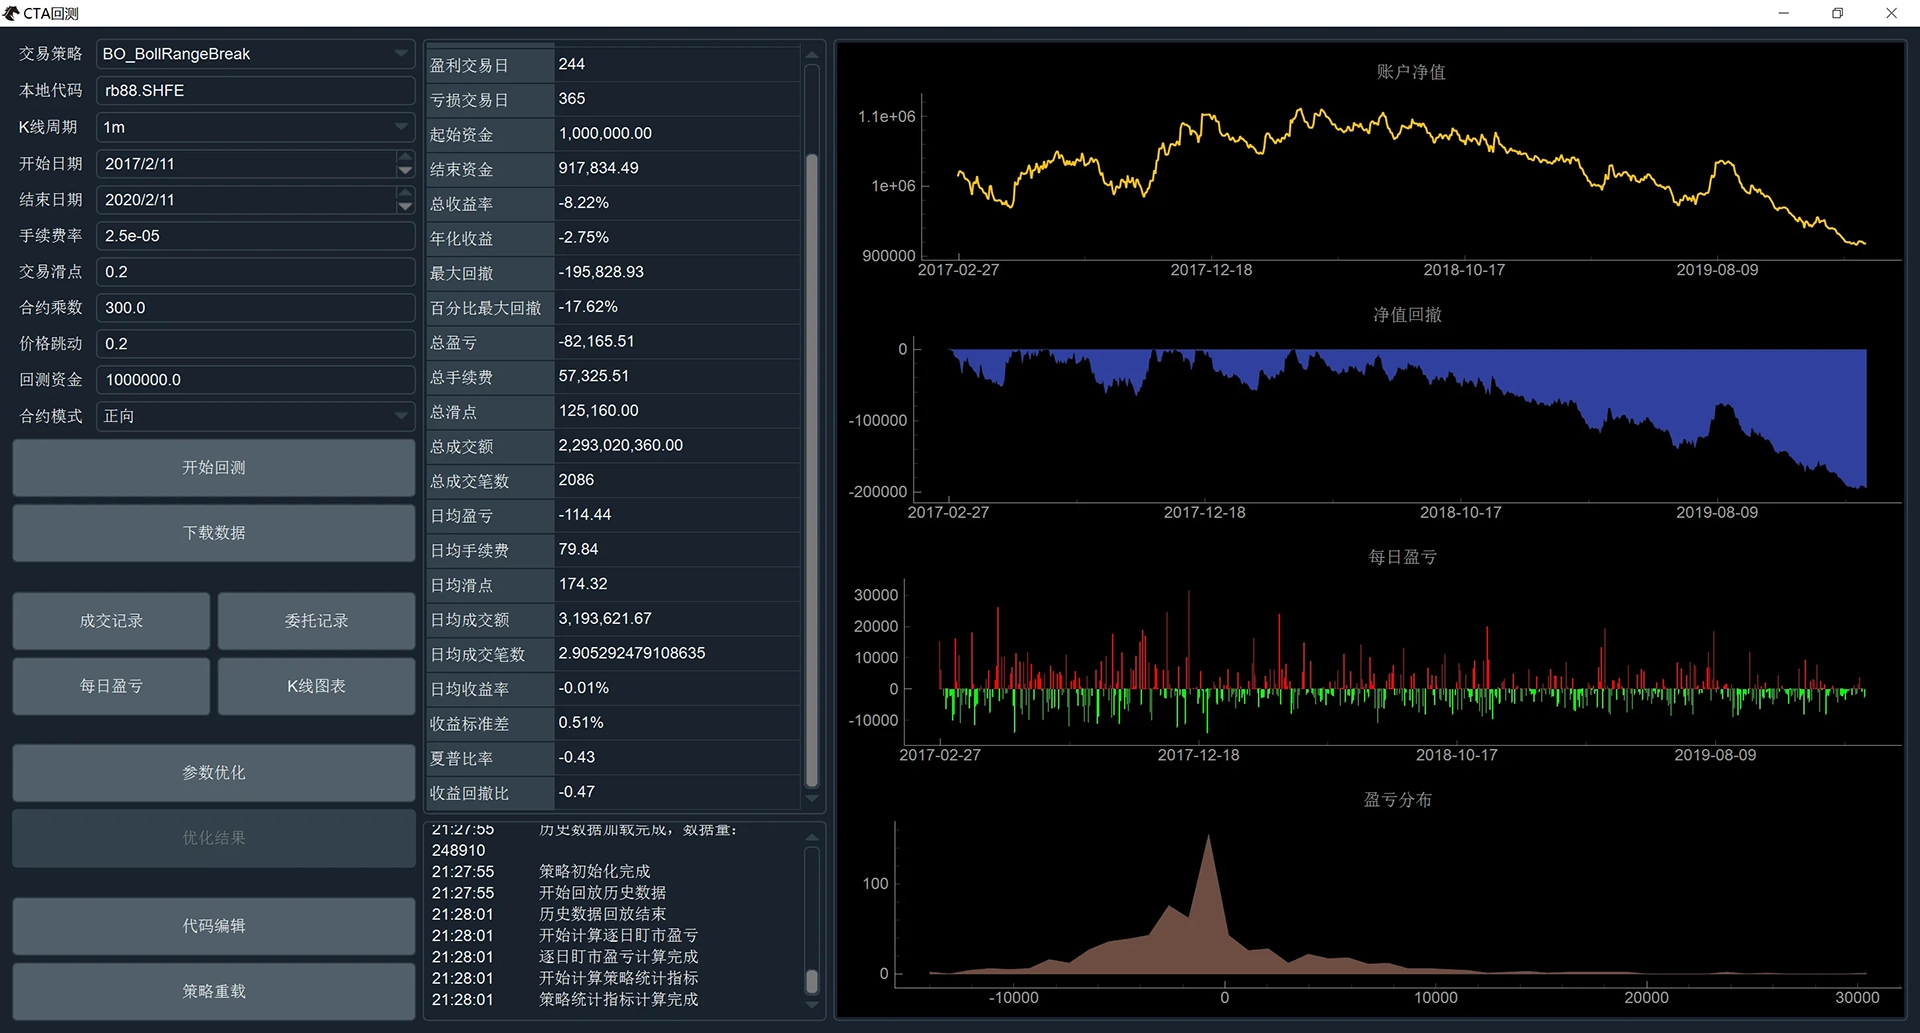Click the 下载数据 button

[x=214, y=533]
